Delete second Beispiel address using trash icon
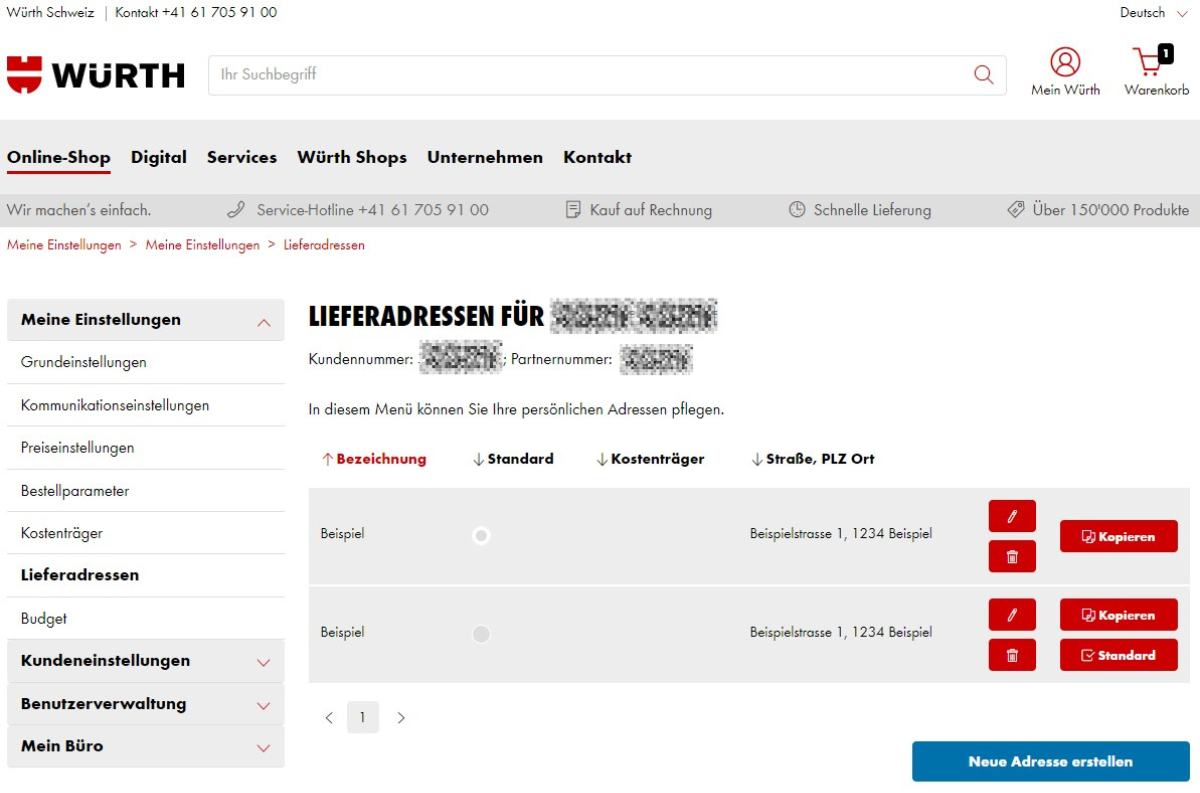Image resolution: width=1200 pixels, height=793 pixels. tap(1012, 655)
